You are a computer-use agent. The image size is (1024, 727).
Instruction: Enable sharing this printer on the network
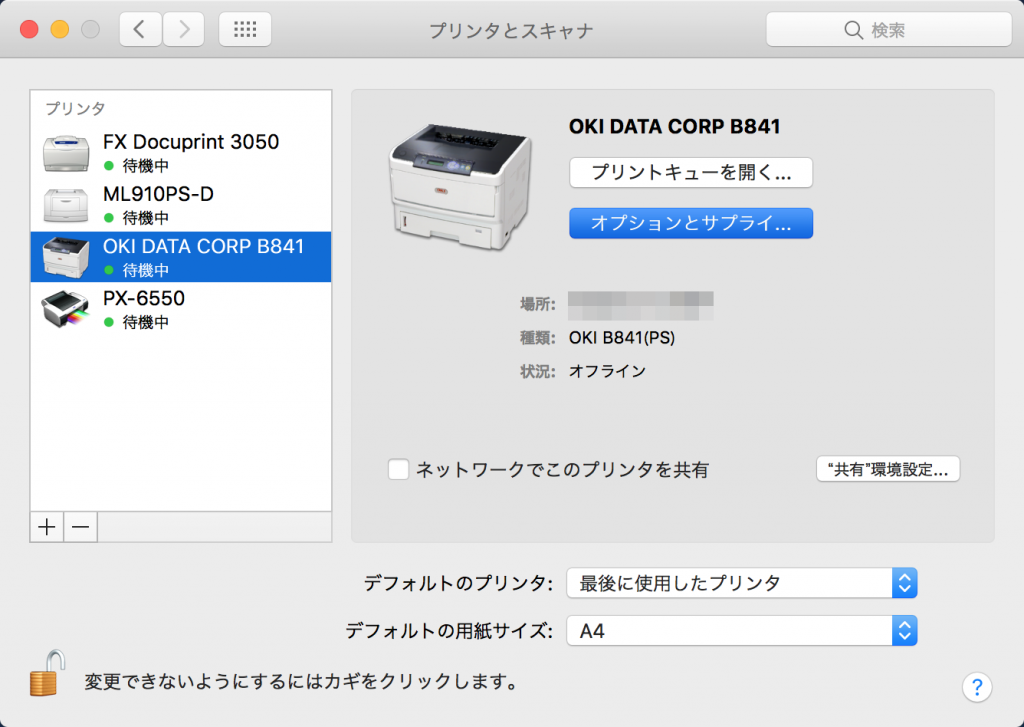click(x=399, y=469)
